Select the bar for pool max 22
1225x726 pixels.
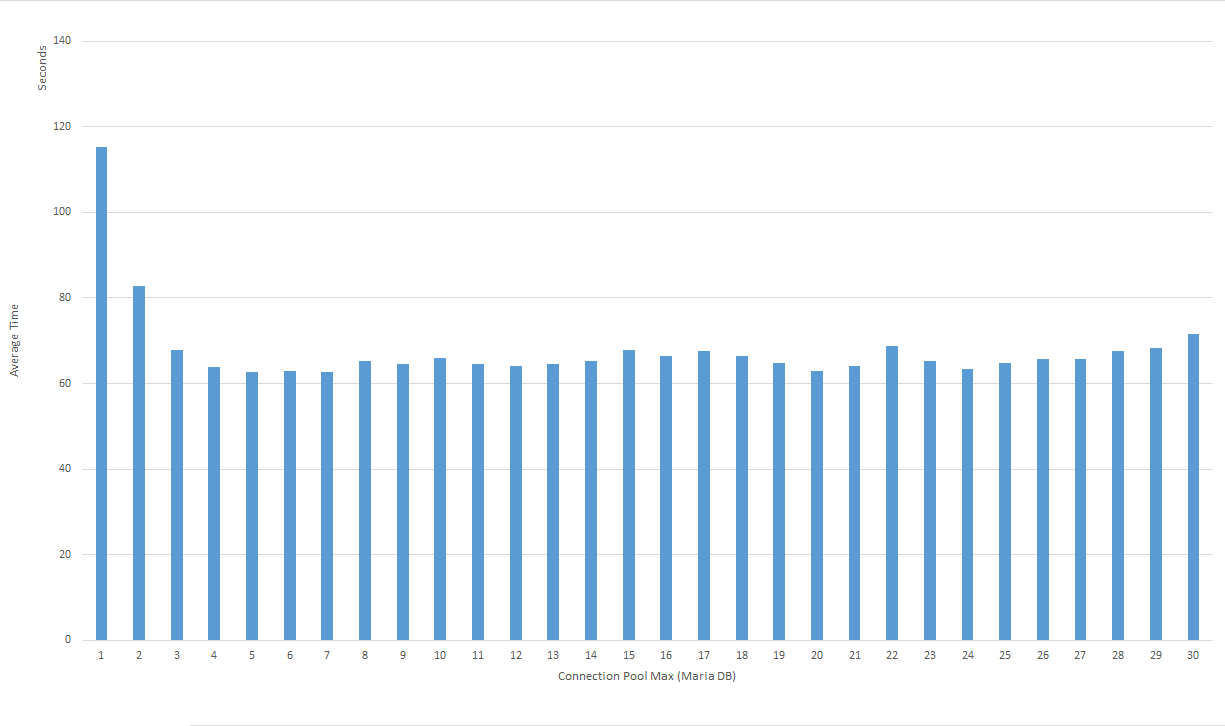[x=892, y=492]
